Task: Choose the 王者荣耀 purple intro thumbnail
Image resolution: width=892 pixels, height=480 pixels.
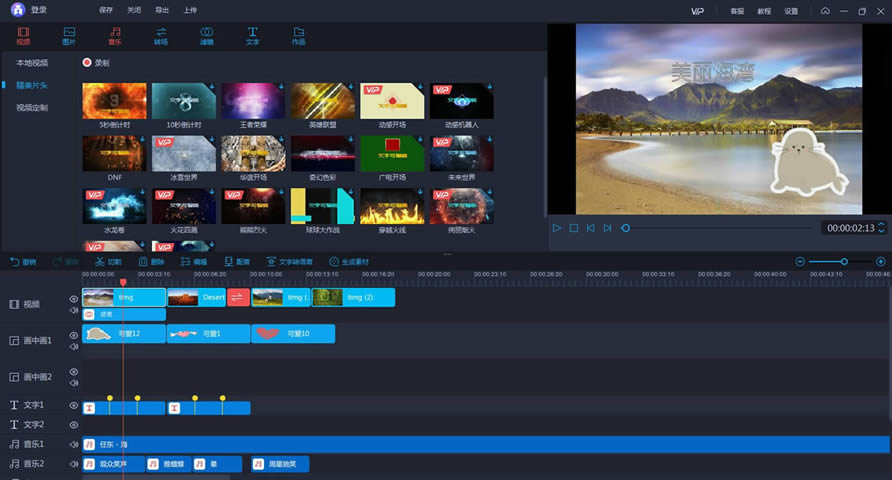Action: coord(253,101)
